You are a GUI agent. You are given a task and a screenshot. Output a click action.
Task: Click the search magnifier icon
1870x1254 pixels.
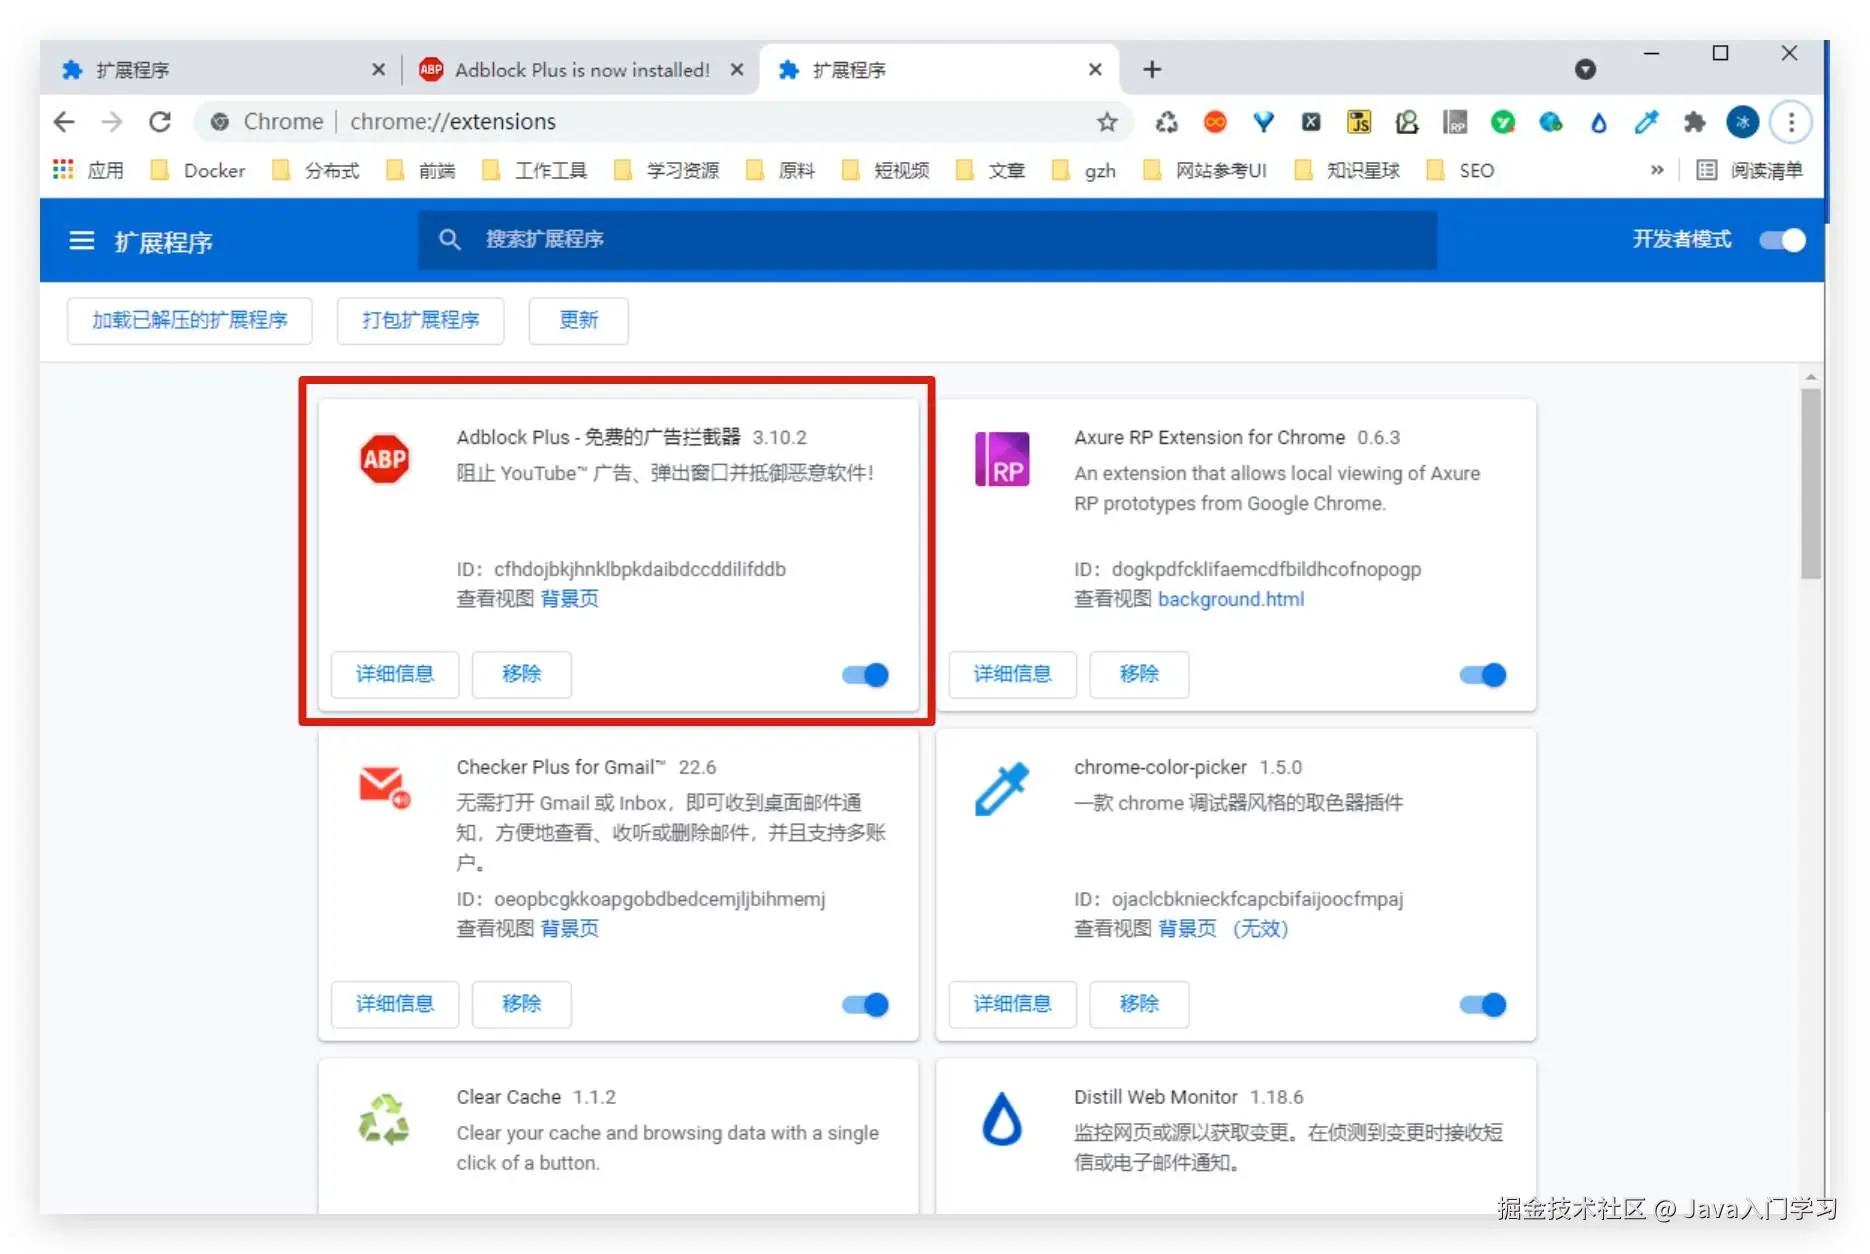[x=450, y=240]
